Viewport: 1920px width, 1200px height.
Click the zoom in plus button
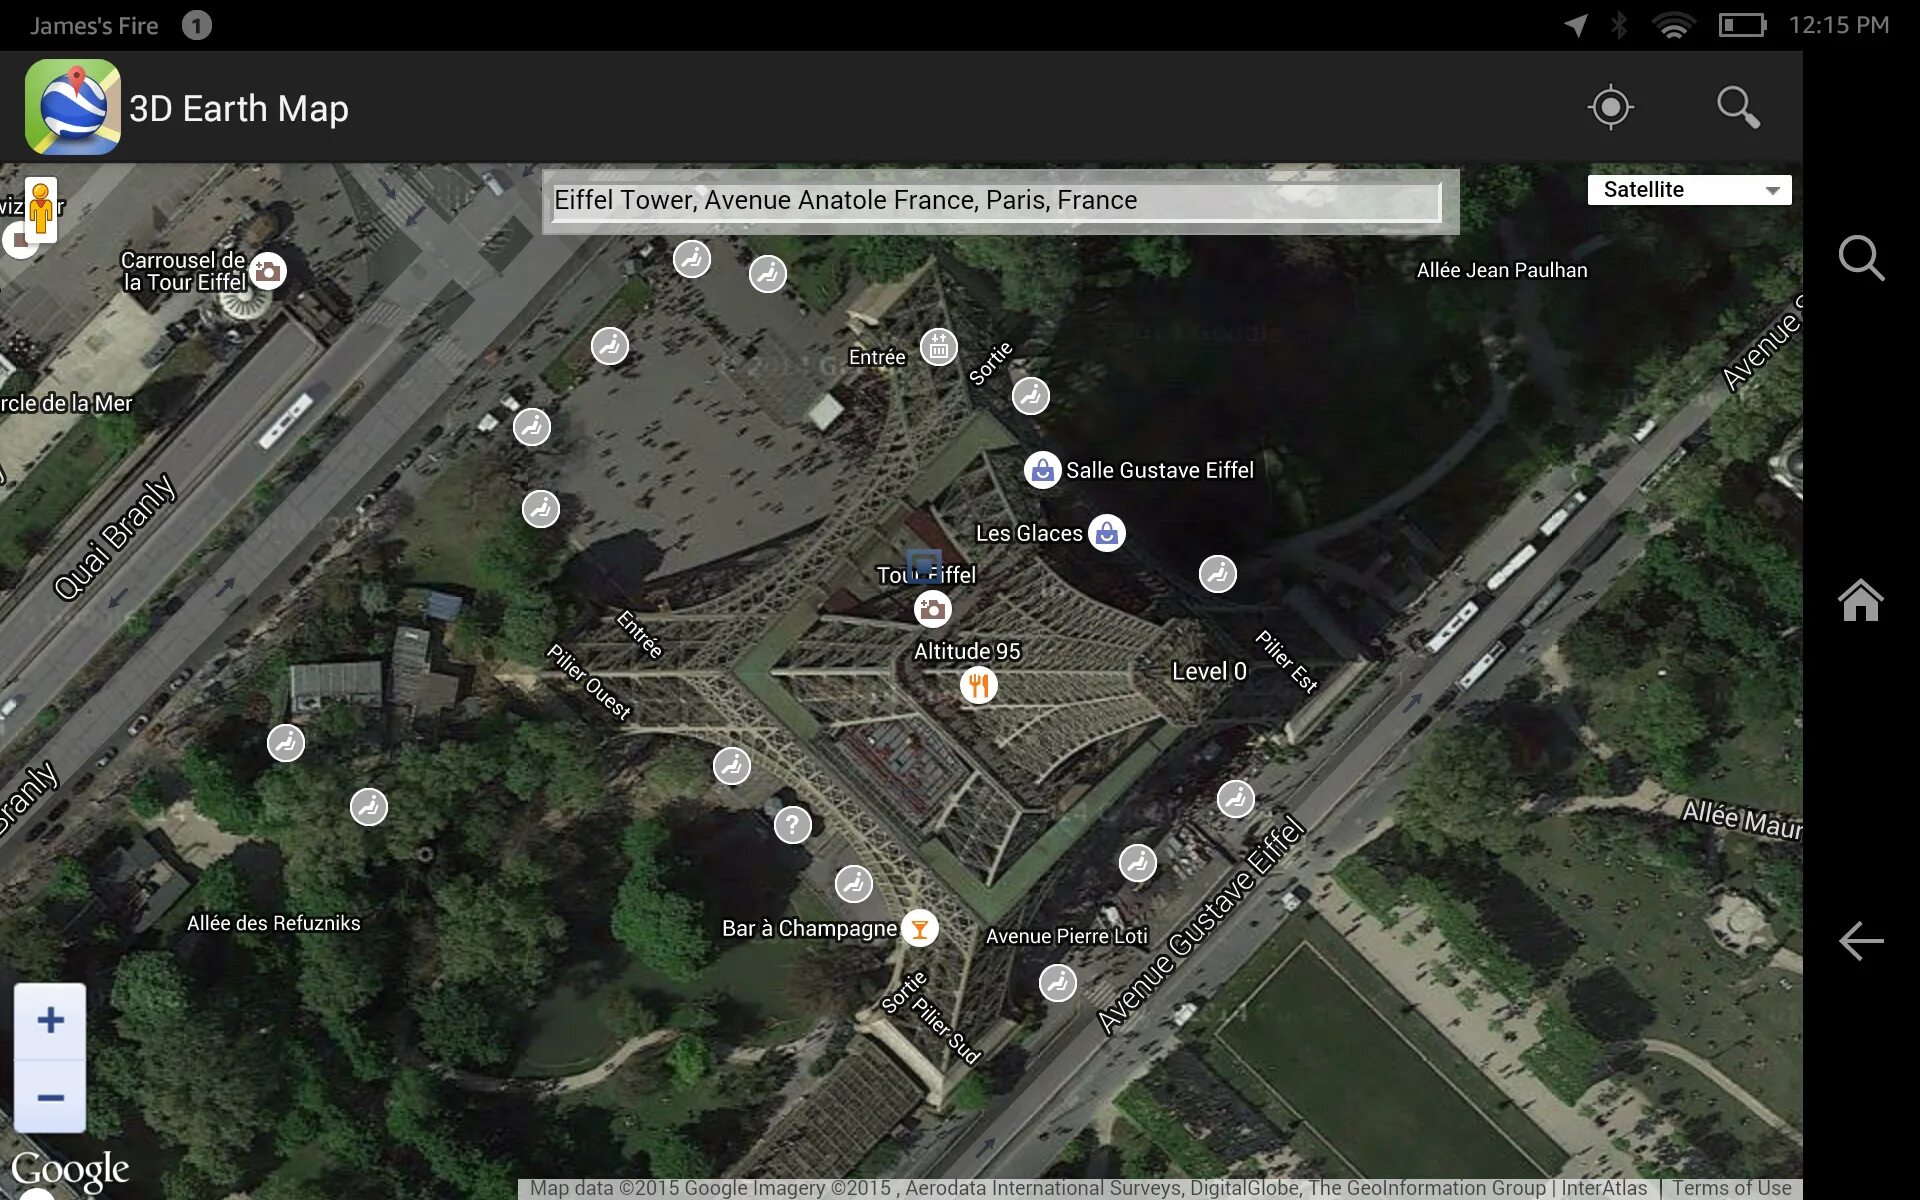48,1020
